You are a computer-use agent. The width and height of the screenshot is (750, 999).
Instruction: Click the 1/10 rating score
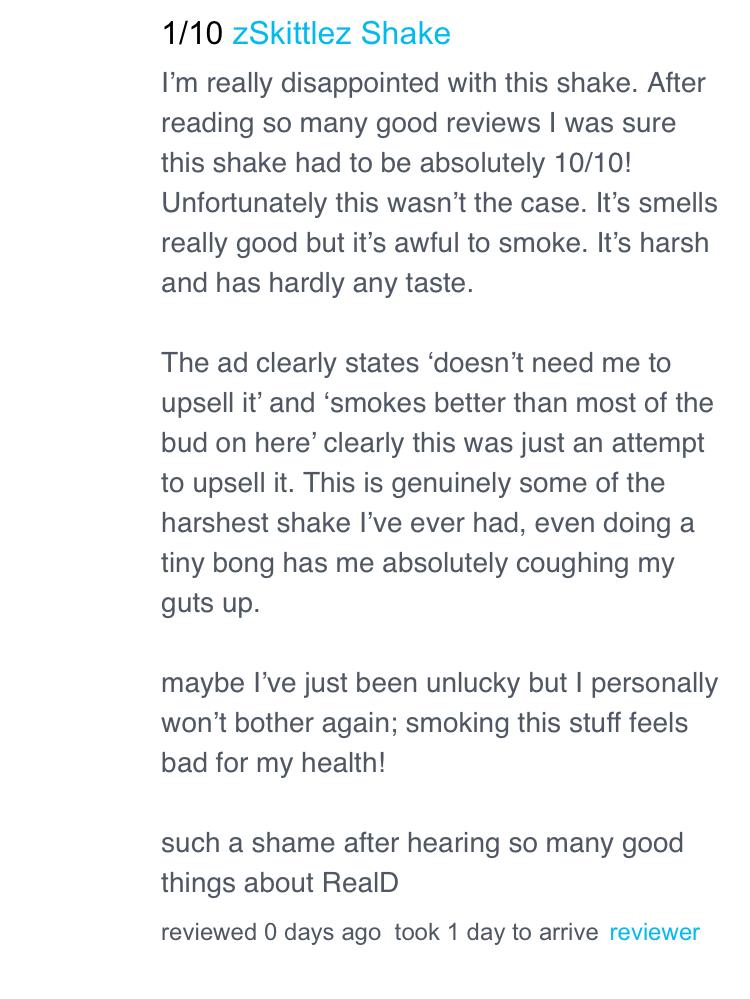(192, 34)
